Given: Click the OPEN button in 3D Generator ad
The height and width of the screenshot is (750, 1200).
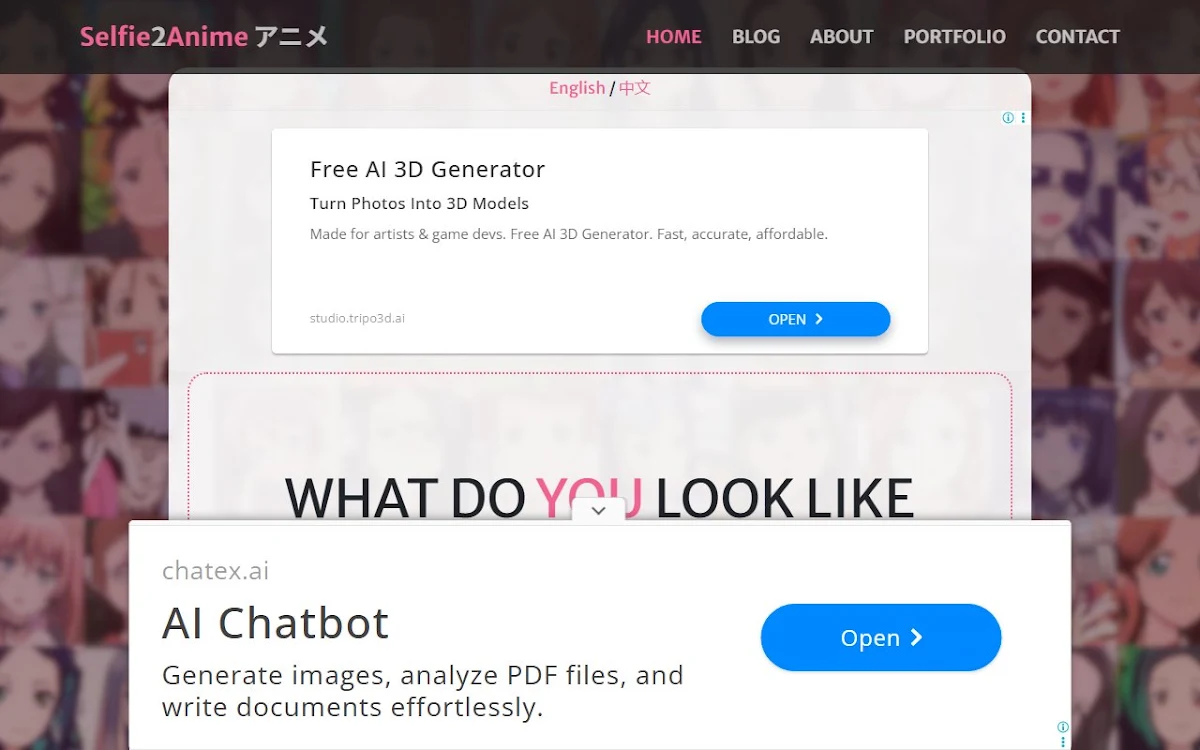Looking at the screenshot, I should (x=795, y=319).
